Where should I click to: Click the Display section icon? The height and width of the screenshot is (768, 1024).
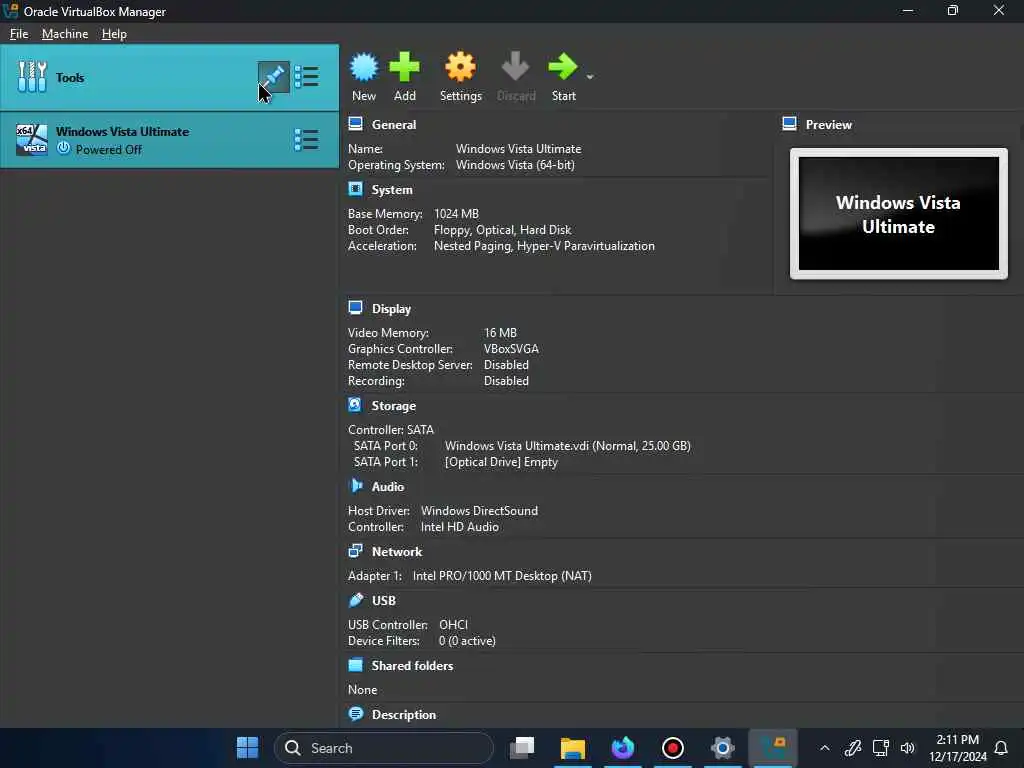355,308
